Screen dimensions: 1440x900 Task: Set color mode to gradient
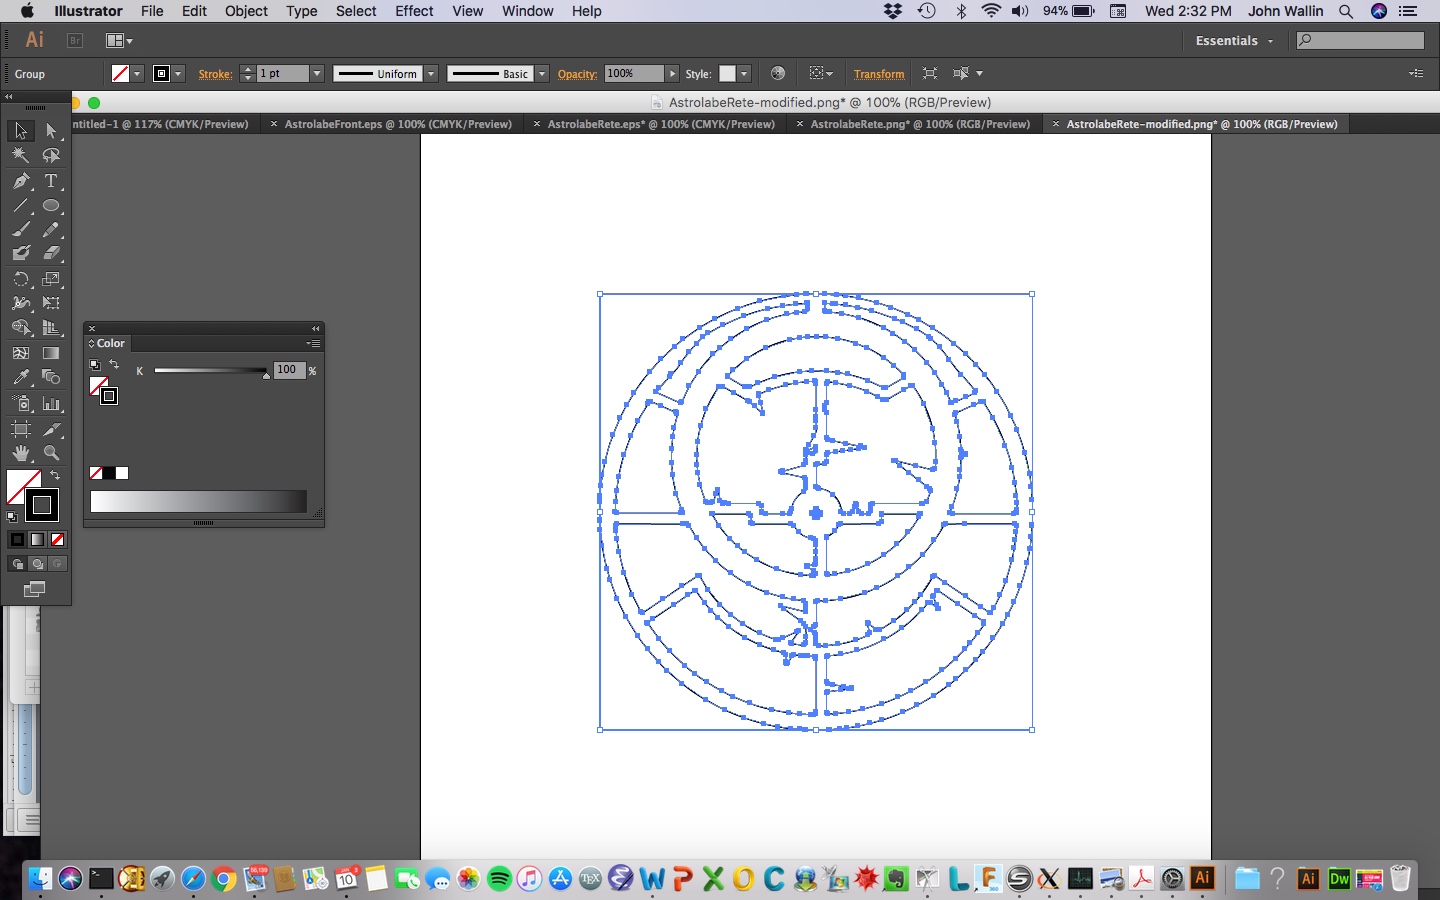click(x=37, y=540)
